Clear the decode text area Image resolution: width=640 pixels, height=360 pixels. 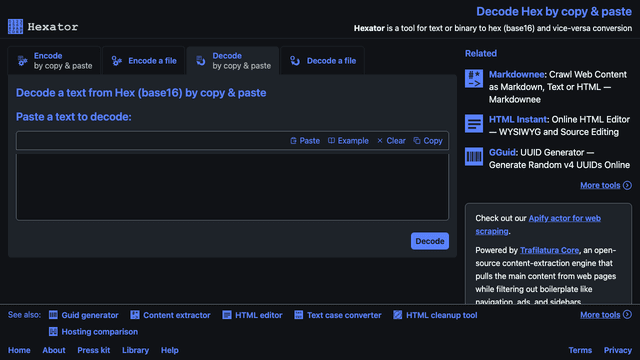click(391, 141)
